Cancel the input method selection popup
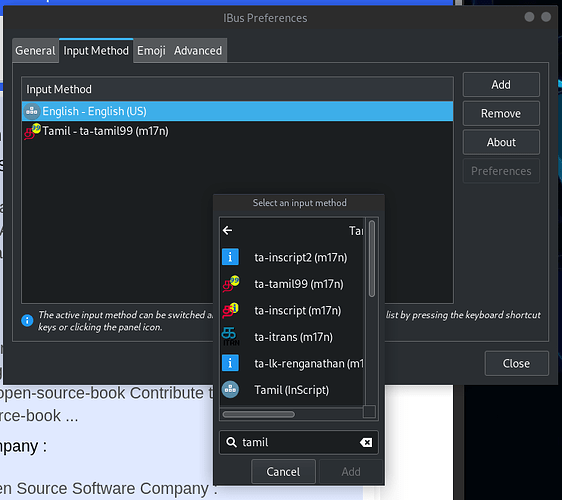Image resolution: width=562 pixels, height=500 pixels. [x=283, y=472]
